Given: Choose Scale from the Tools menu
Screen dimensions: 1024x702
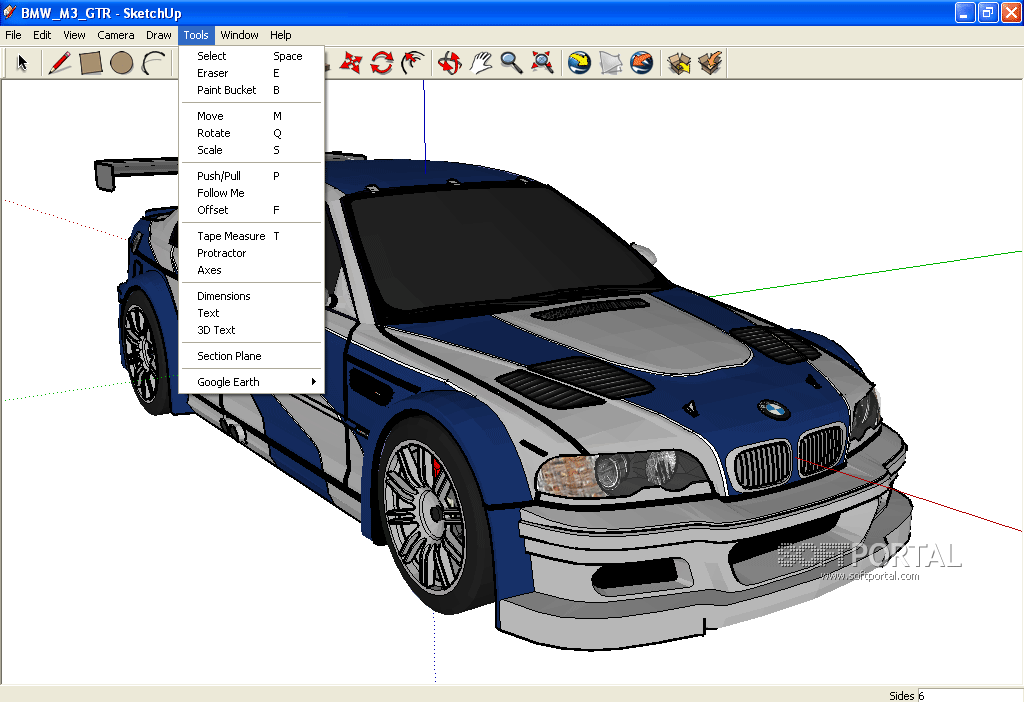Looking at the screenshot, I should point(251,150).
